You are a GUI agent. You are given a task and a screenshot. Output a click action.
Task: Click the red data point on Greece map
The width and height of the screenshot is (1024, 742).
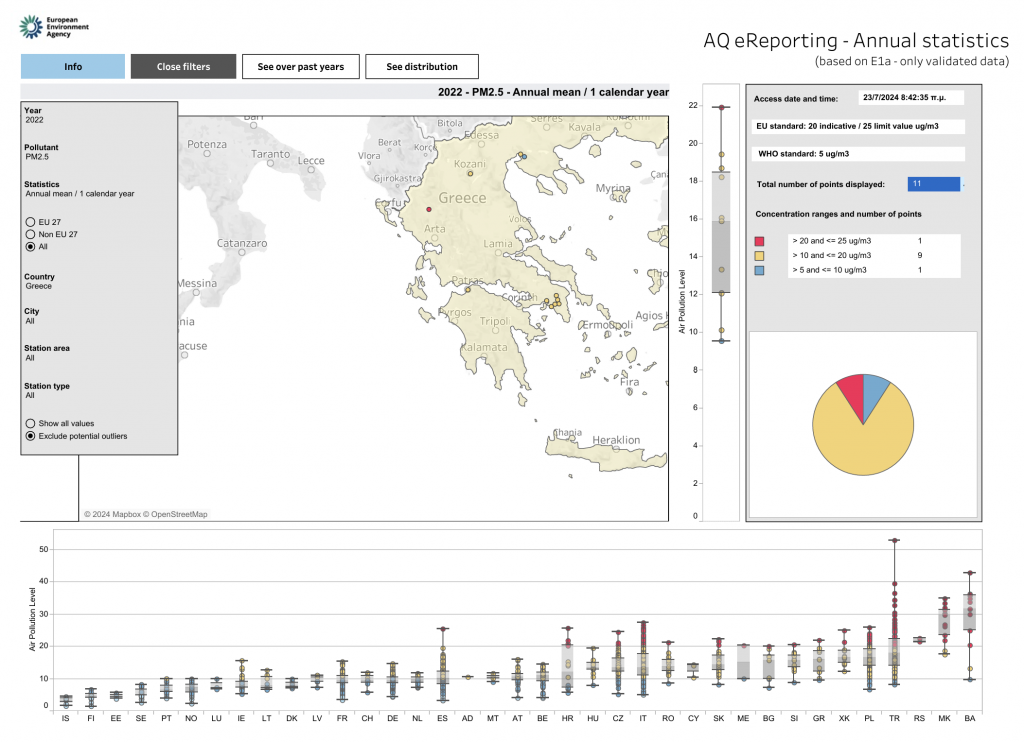tap(429, 210)
